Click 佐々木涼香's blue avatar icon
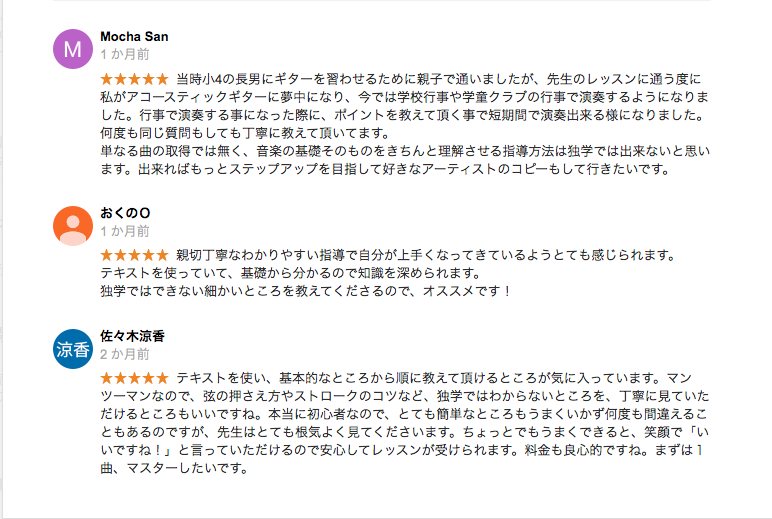 pyautogui.click(x=71, y=349)
